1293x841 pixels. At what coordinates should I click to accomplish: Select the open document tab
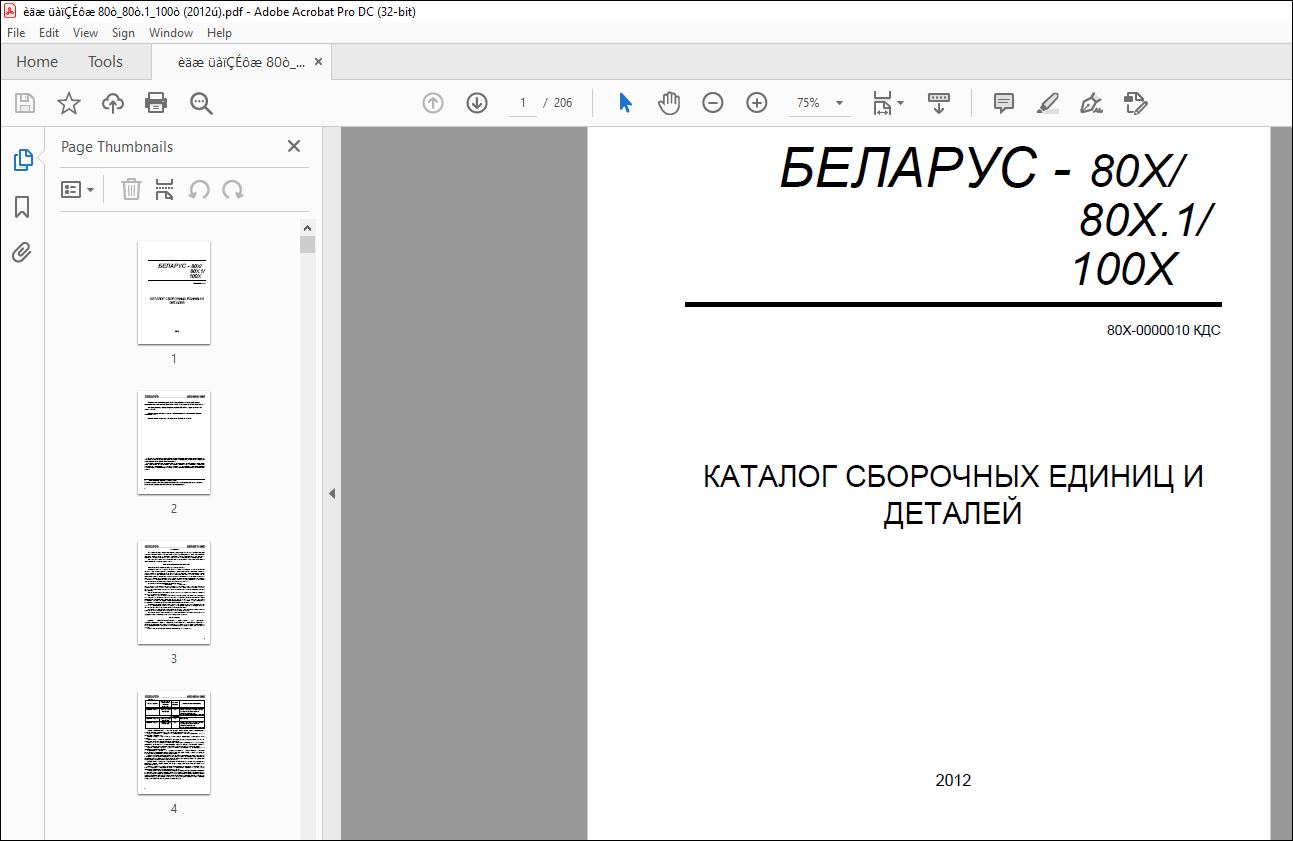(241, 62)
